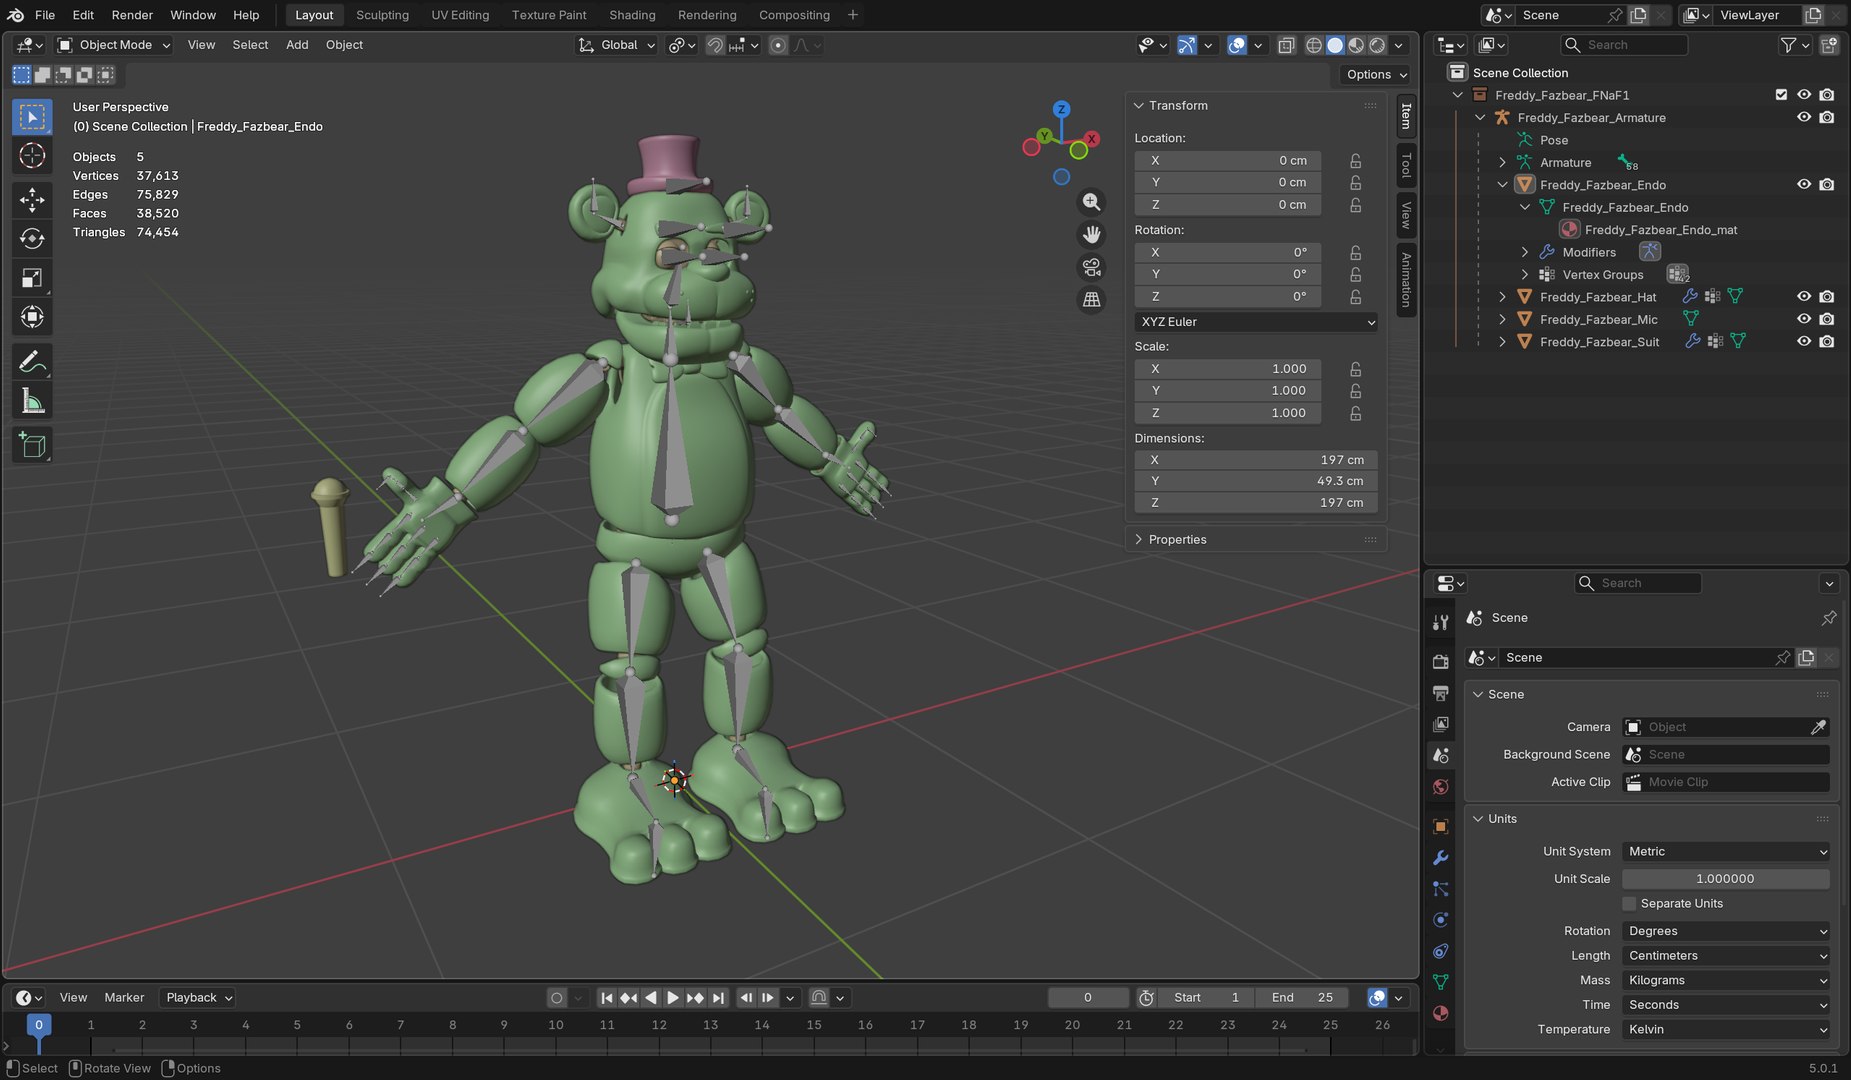Click the Scale X value field

tap(1228, 368)
